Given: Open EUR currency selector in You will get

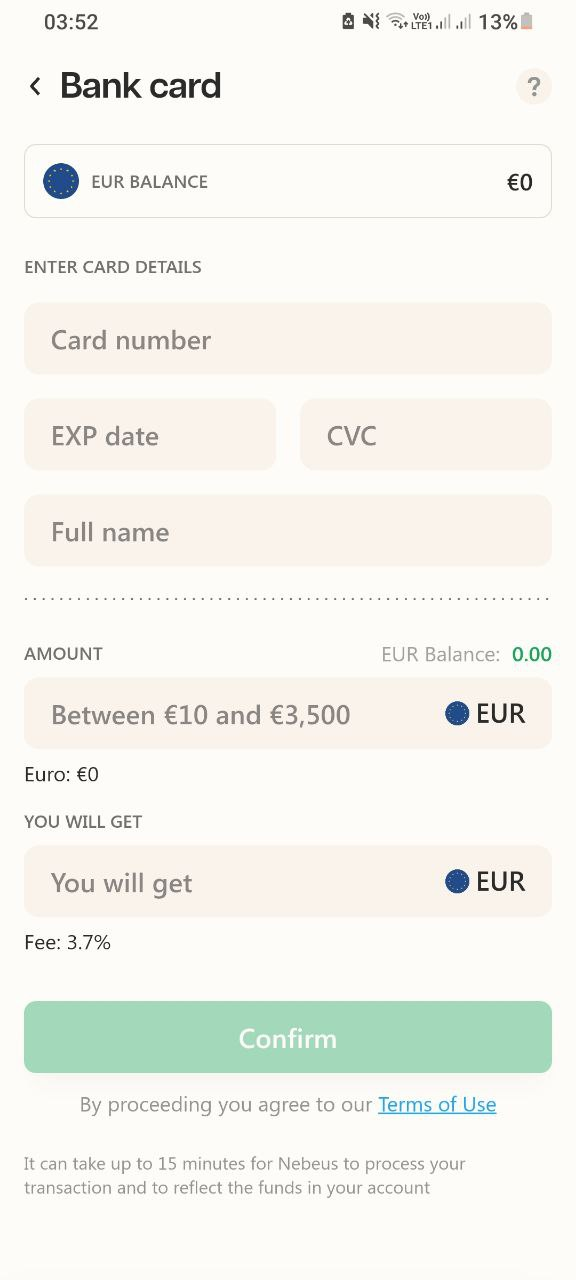Looking at the screenshot, I should tap(485, 881).
